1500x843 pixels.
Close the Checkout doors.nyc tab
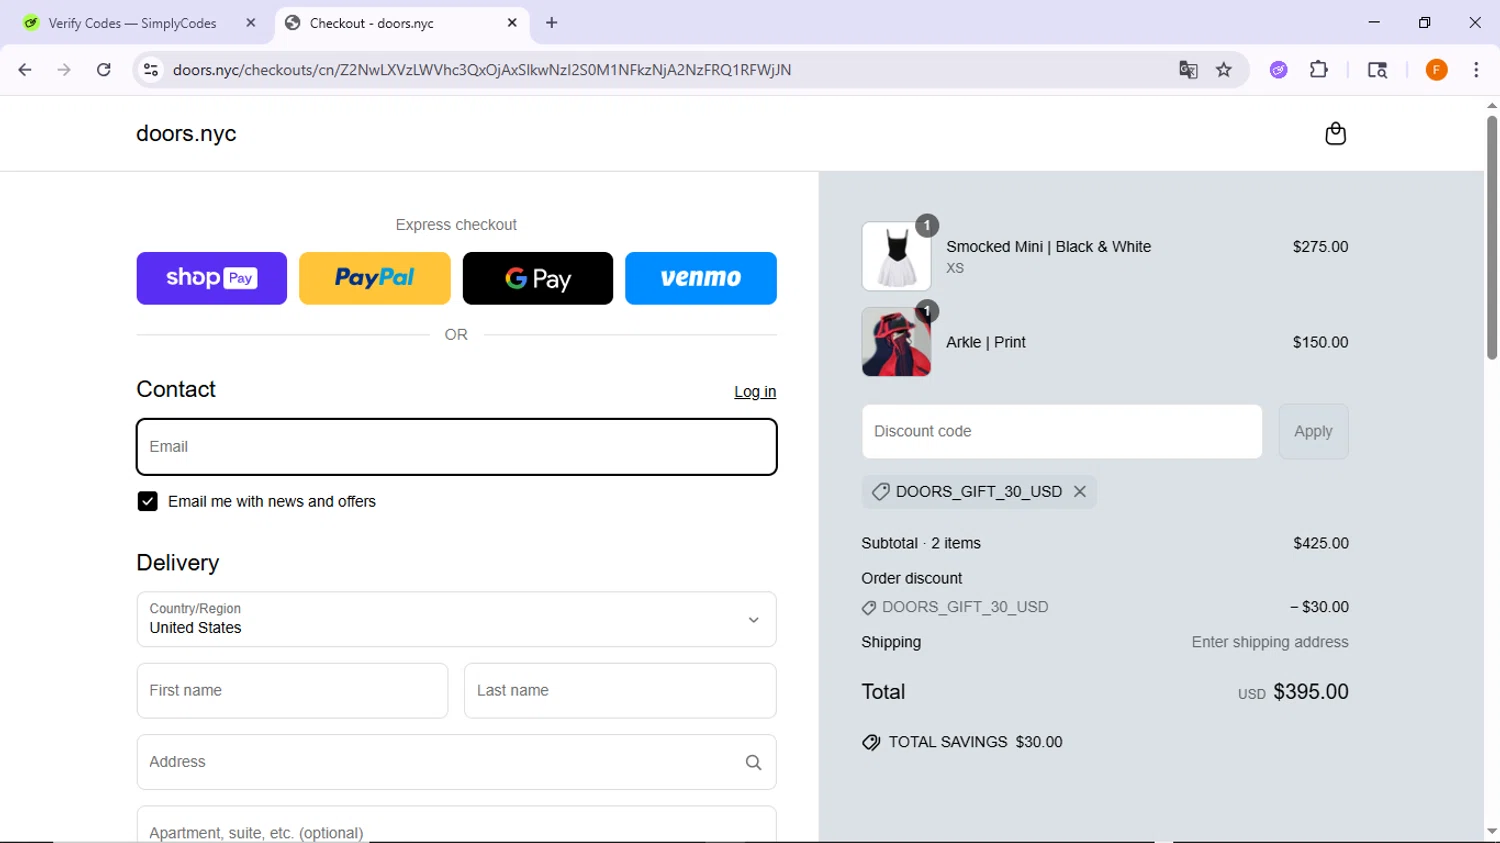coord(512,23)
